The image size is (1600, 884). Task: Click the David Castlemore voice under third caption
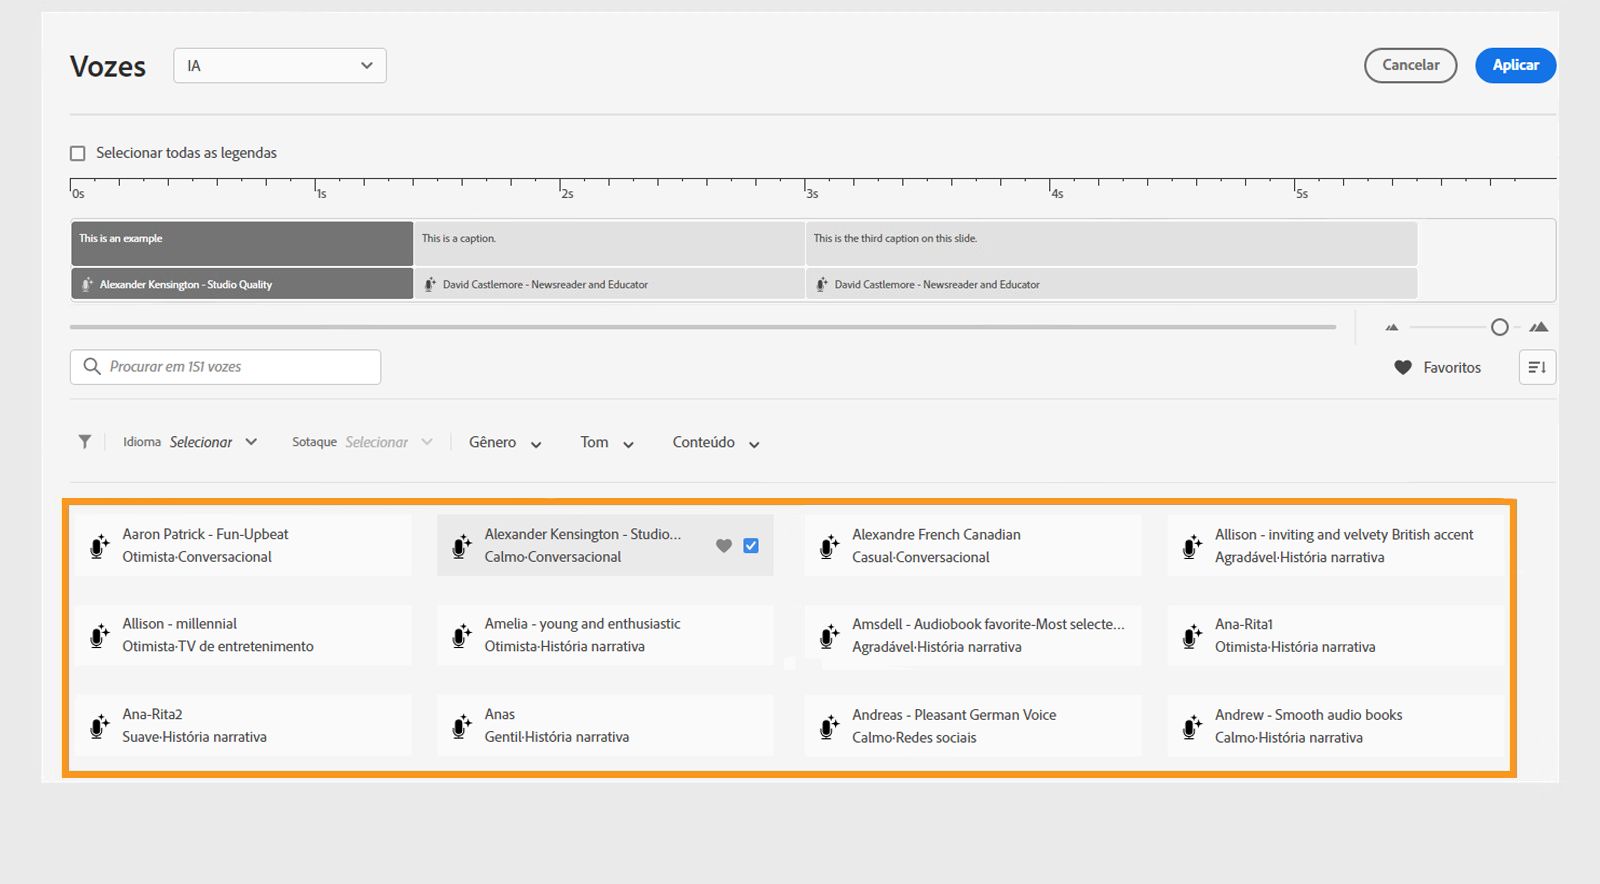(x=937, y=285)
